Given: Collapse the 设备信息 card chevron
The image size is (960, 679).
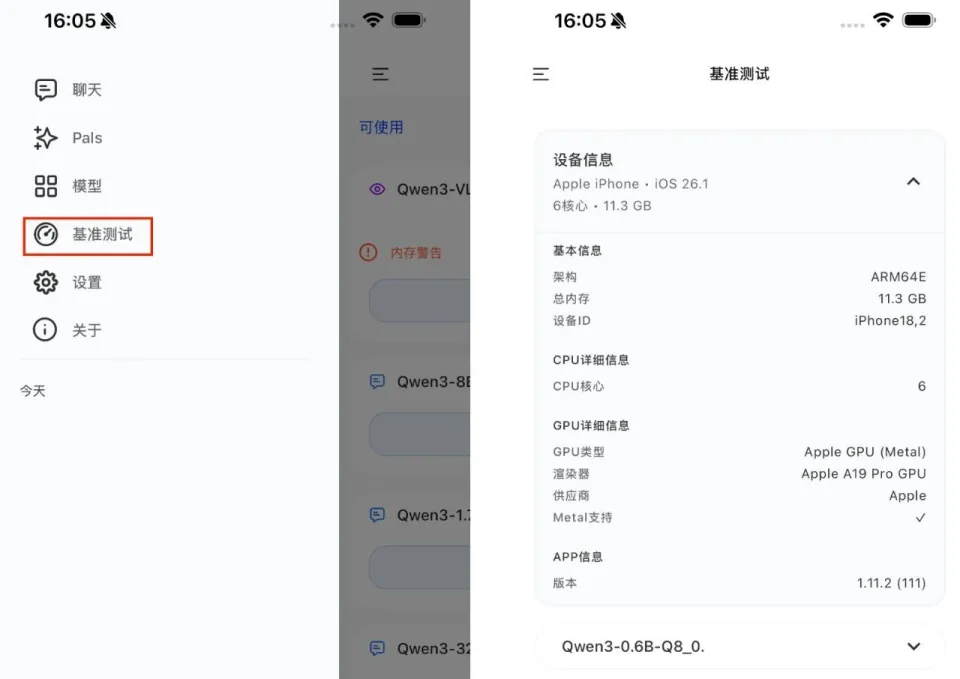Looking at the screenshot, I should tap(913, 182).
